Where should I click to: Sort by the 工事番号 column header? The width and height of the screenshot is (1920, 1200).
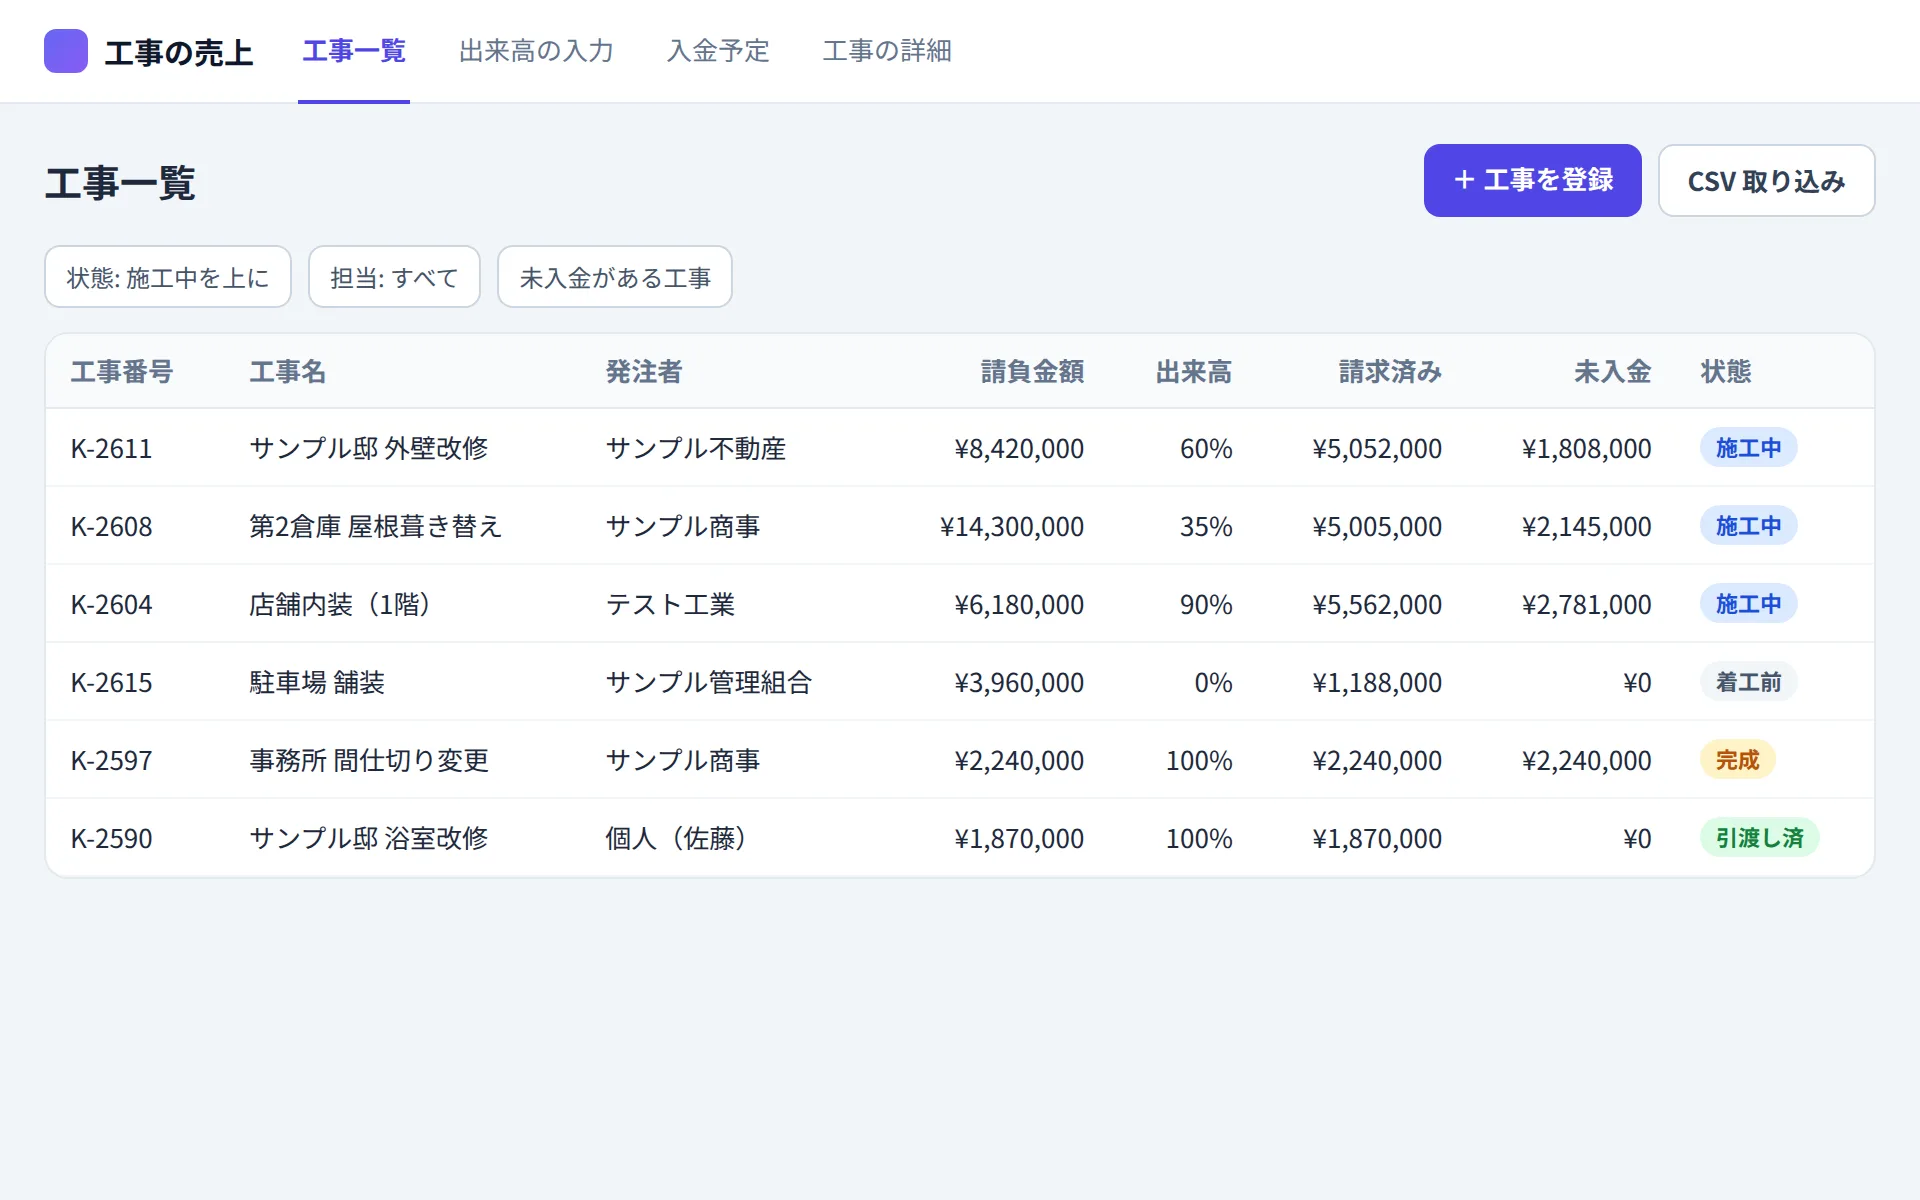[x=122, y=372]
